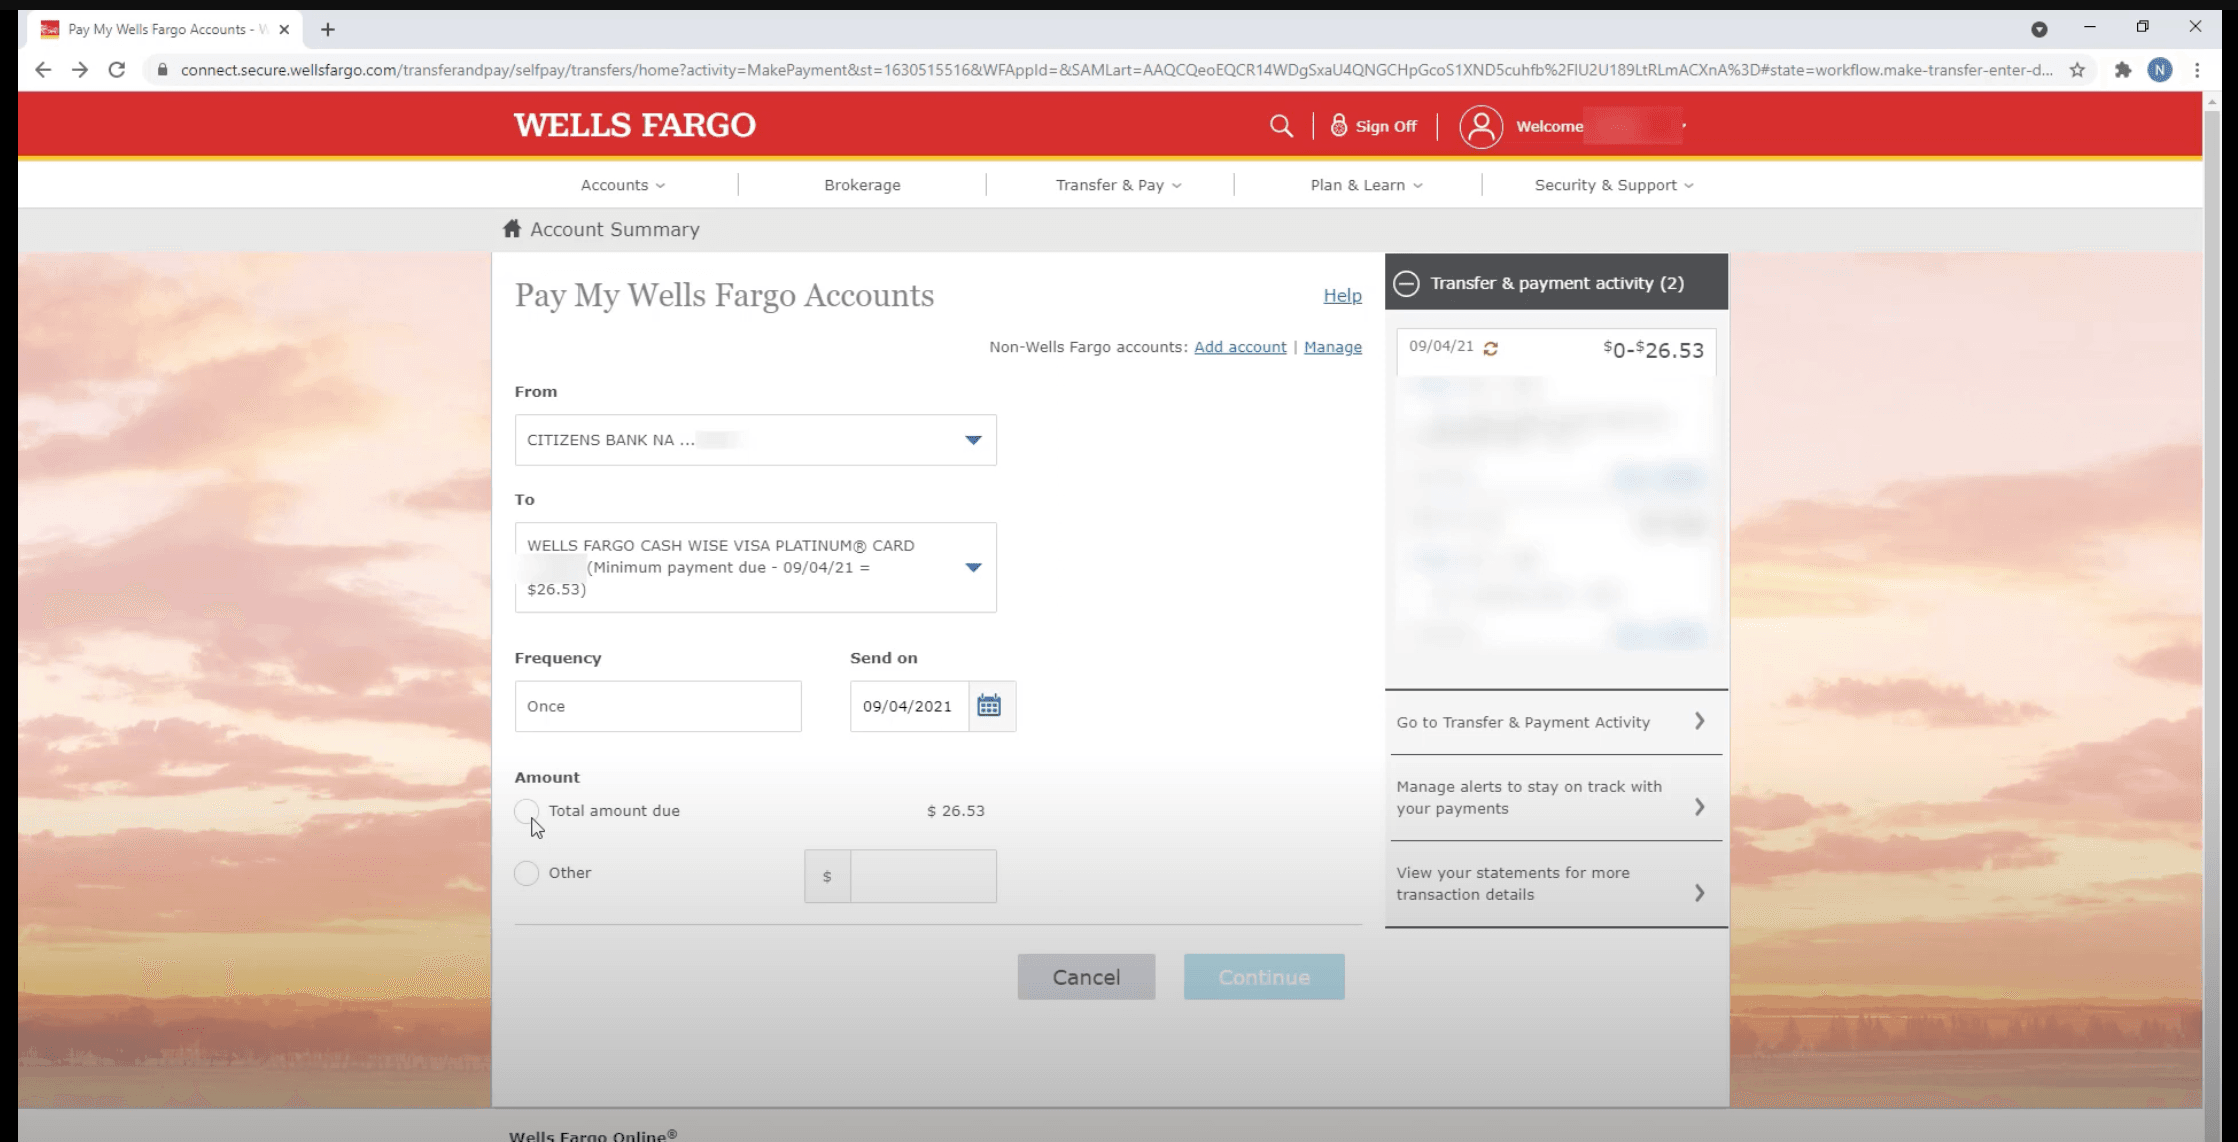Bookmark this page with the star icon
This screenshot has height=1142, width=2238.
(2077, 70)
